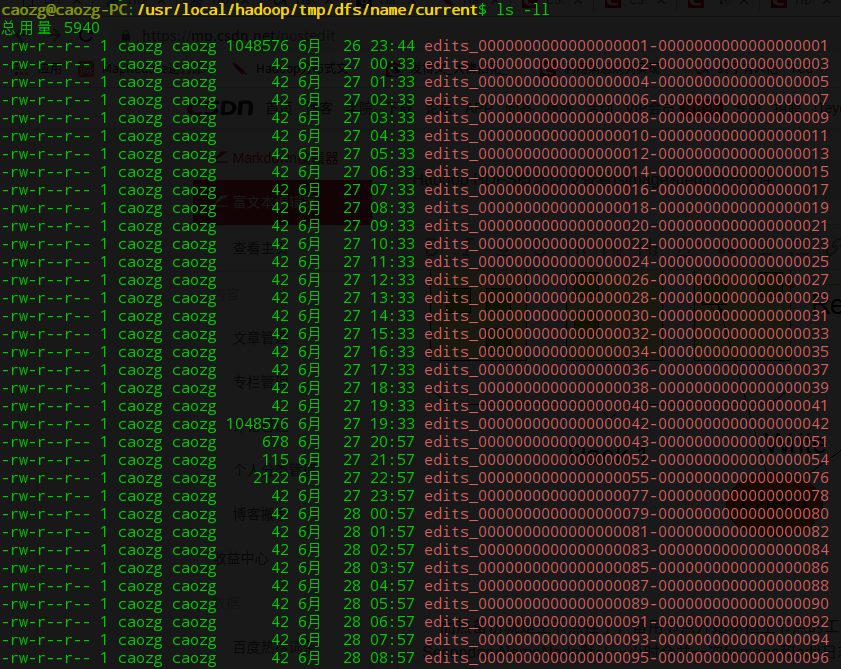
Task: Click the timestamp 07:33
Action: [x=393, y=190]
